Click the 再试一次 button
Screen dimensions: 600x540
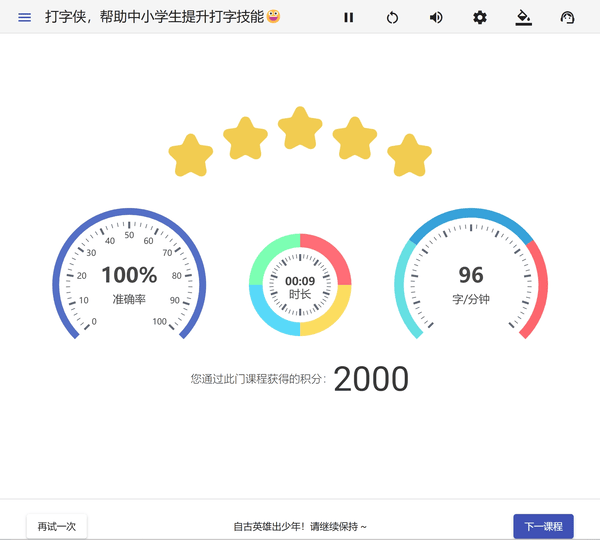pos(57,526)
